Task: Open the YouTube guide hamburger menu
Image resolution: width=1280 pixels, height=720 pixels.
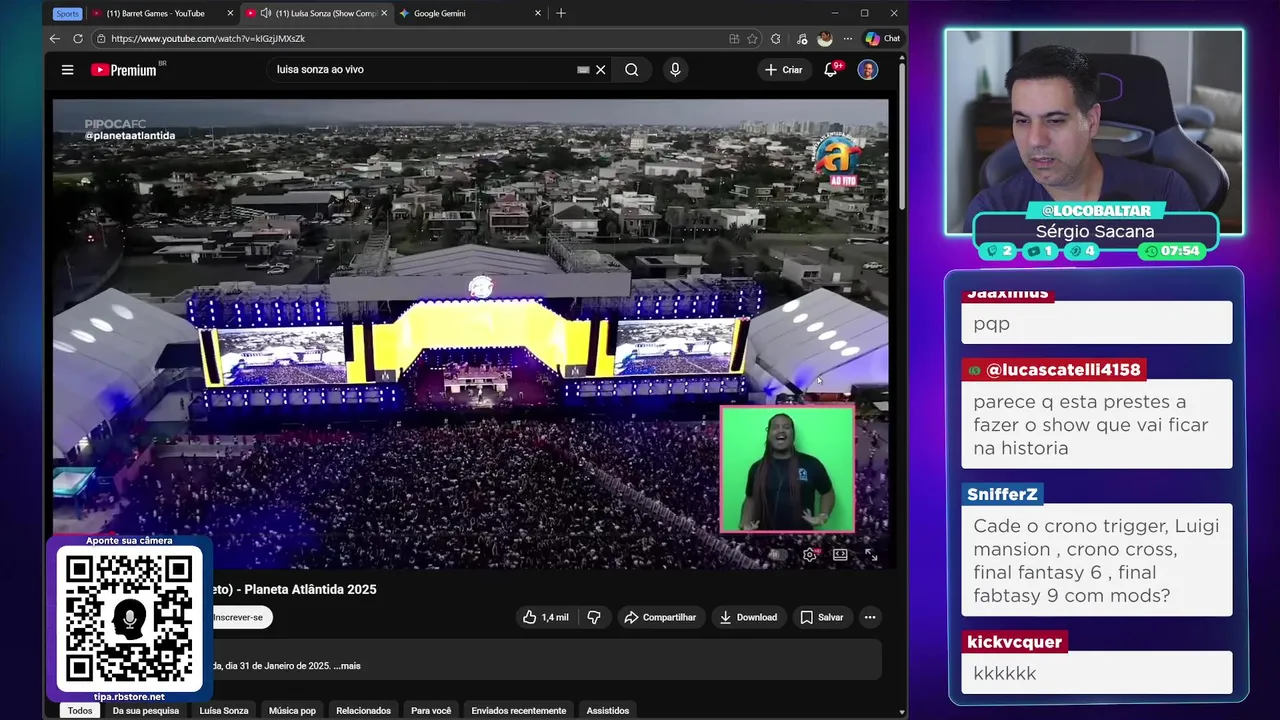Action: pyautogui.click(x=67, y=70)
